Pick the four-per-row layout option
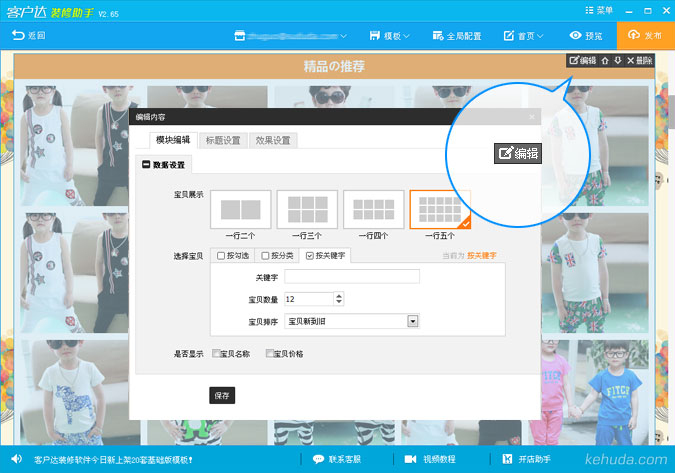Screen dimensions: 675x473 click(x=374, y=209)
